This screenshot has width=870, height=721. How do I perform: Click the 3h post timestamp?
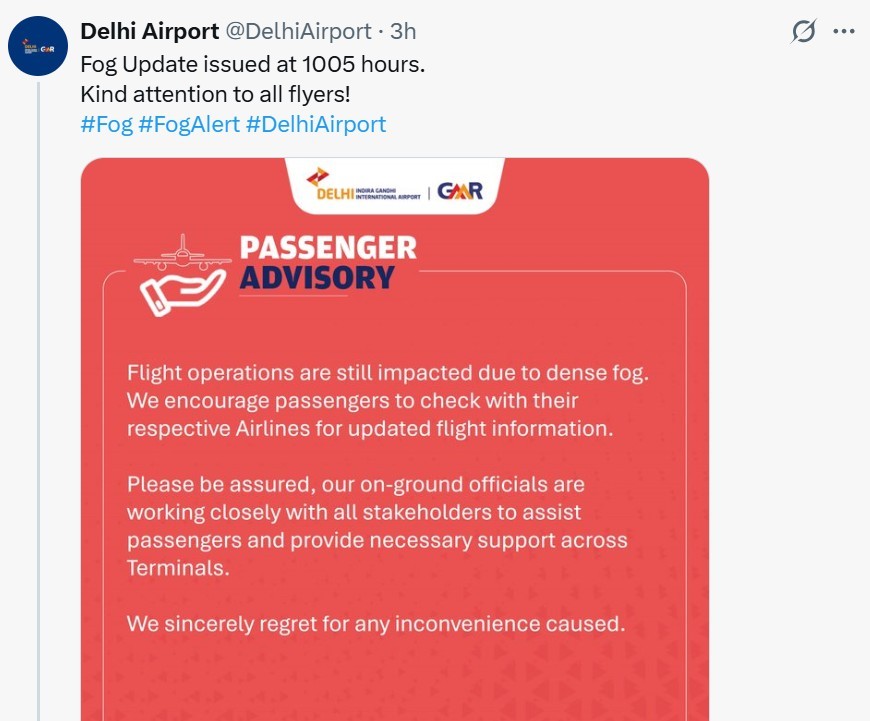click(403, 32)
